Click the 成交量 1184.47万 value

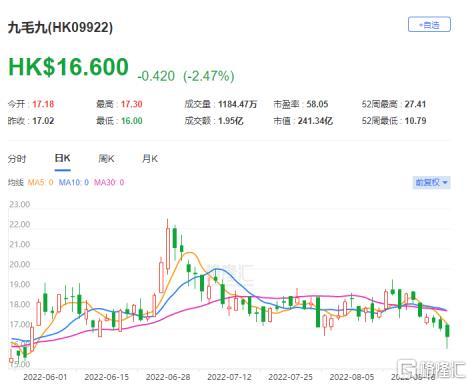tap(238, 104)
